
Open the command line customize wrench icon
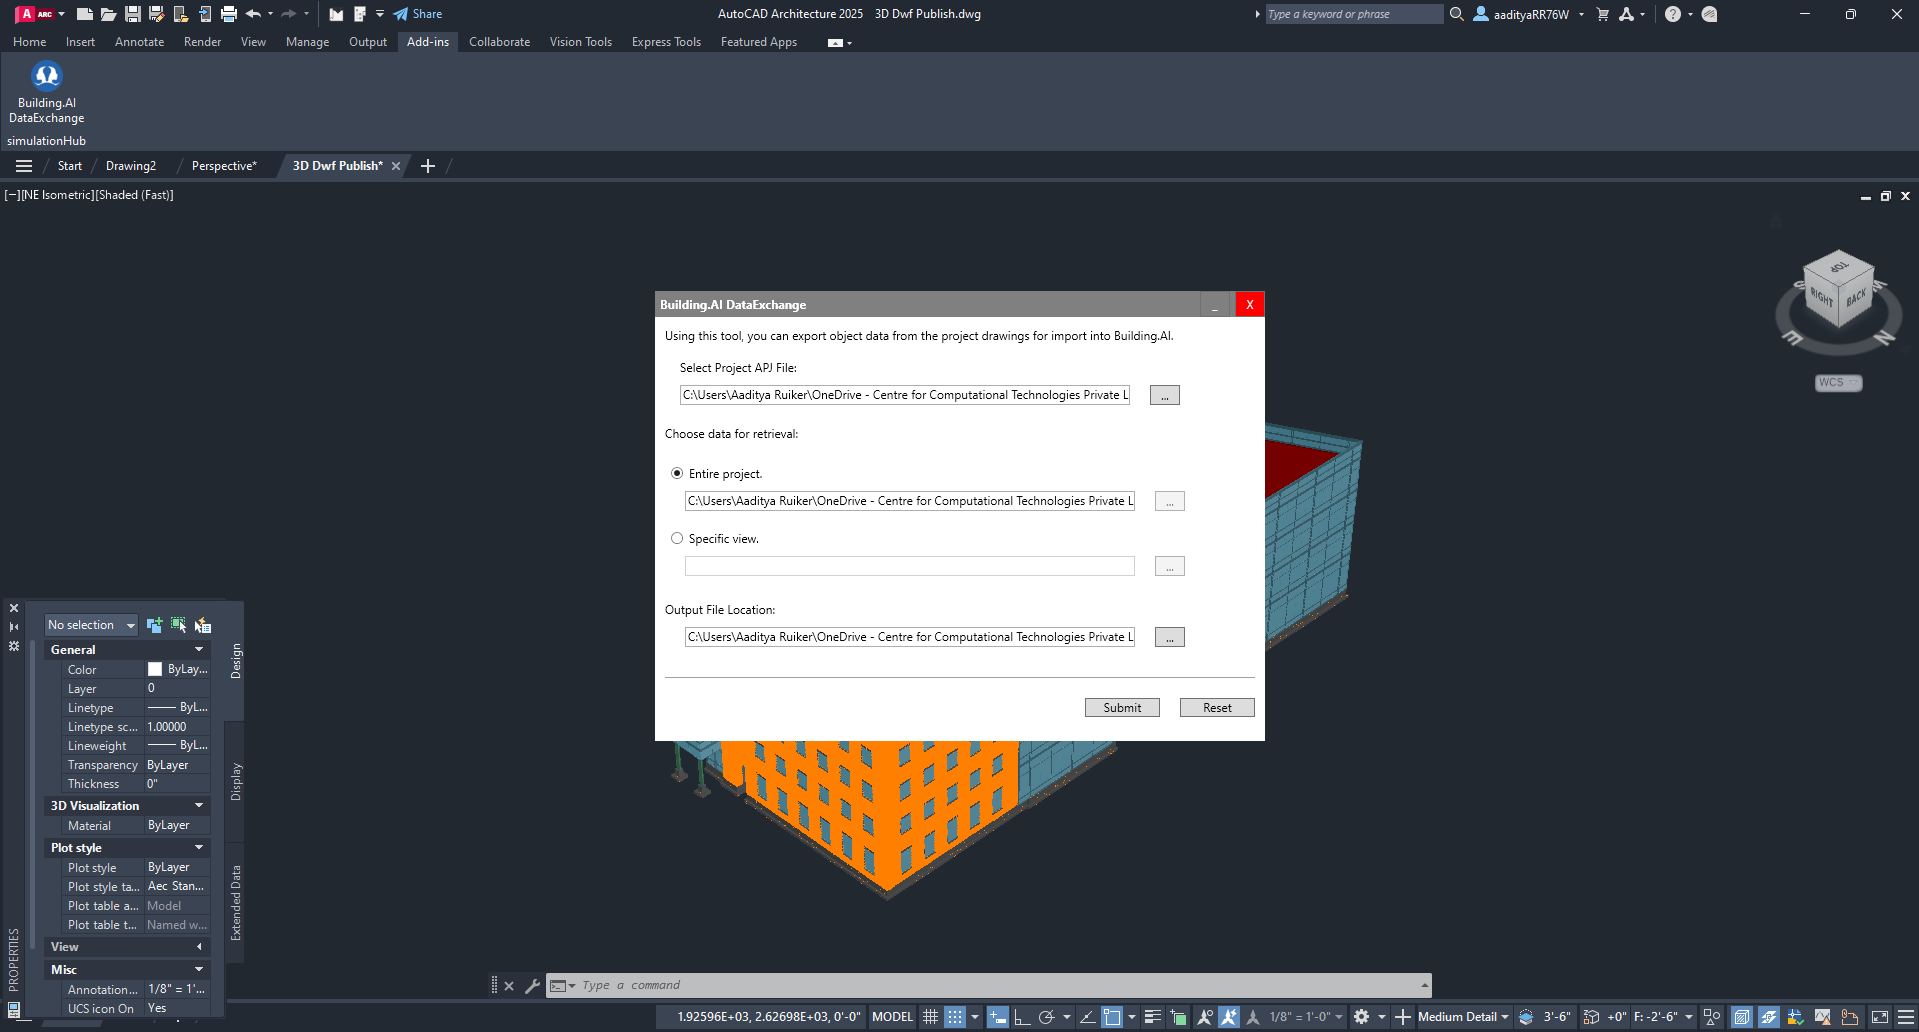click(x=533, y=986)
